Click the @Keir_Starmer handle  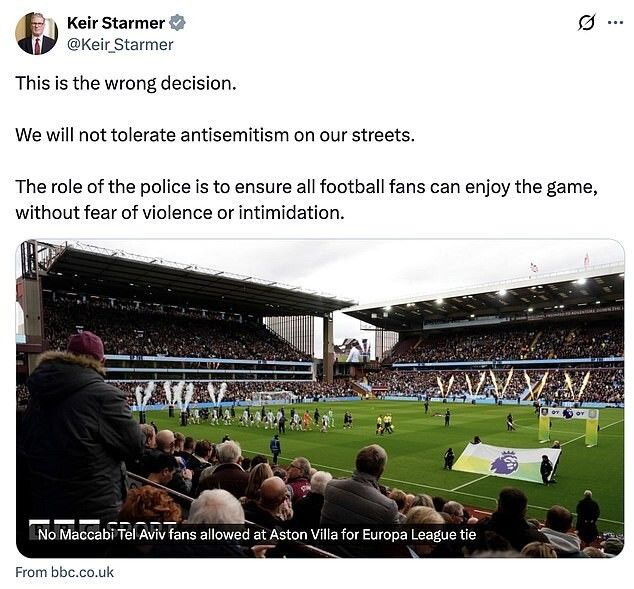(x=120, y=44)
